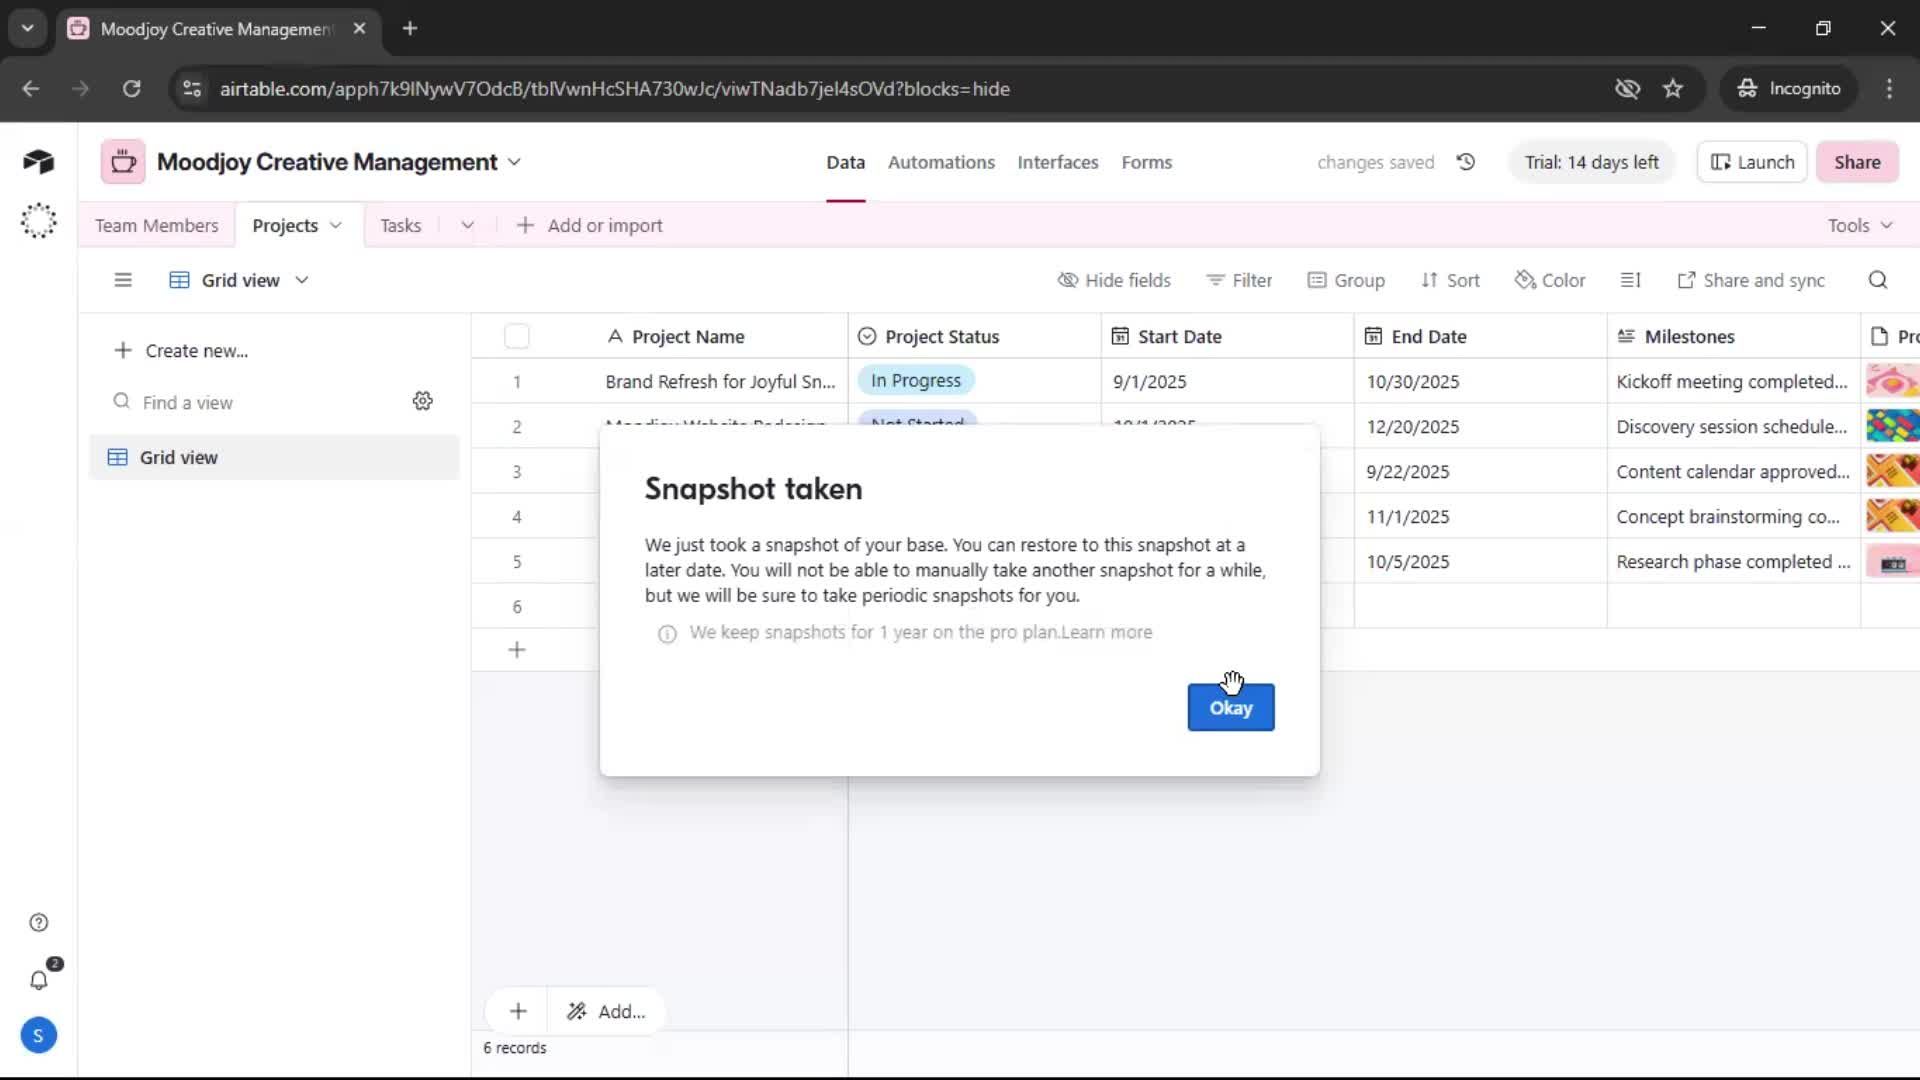Click the Okay button in Snapshot dialog
This screenshot has width=1920, height=1080.
coord(1231,707)
